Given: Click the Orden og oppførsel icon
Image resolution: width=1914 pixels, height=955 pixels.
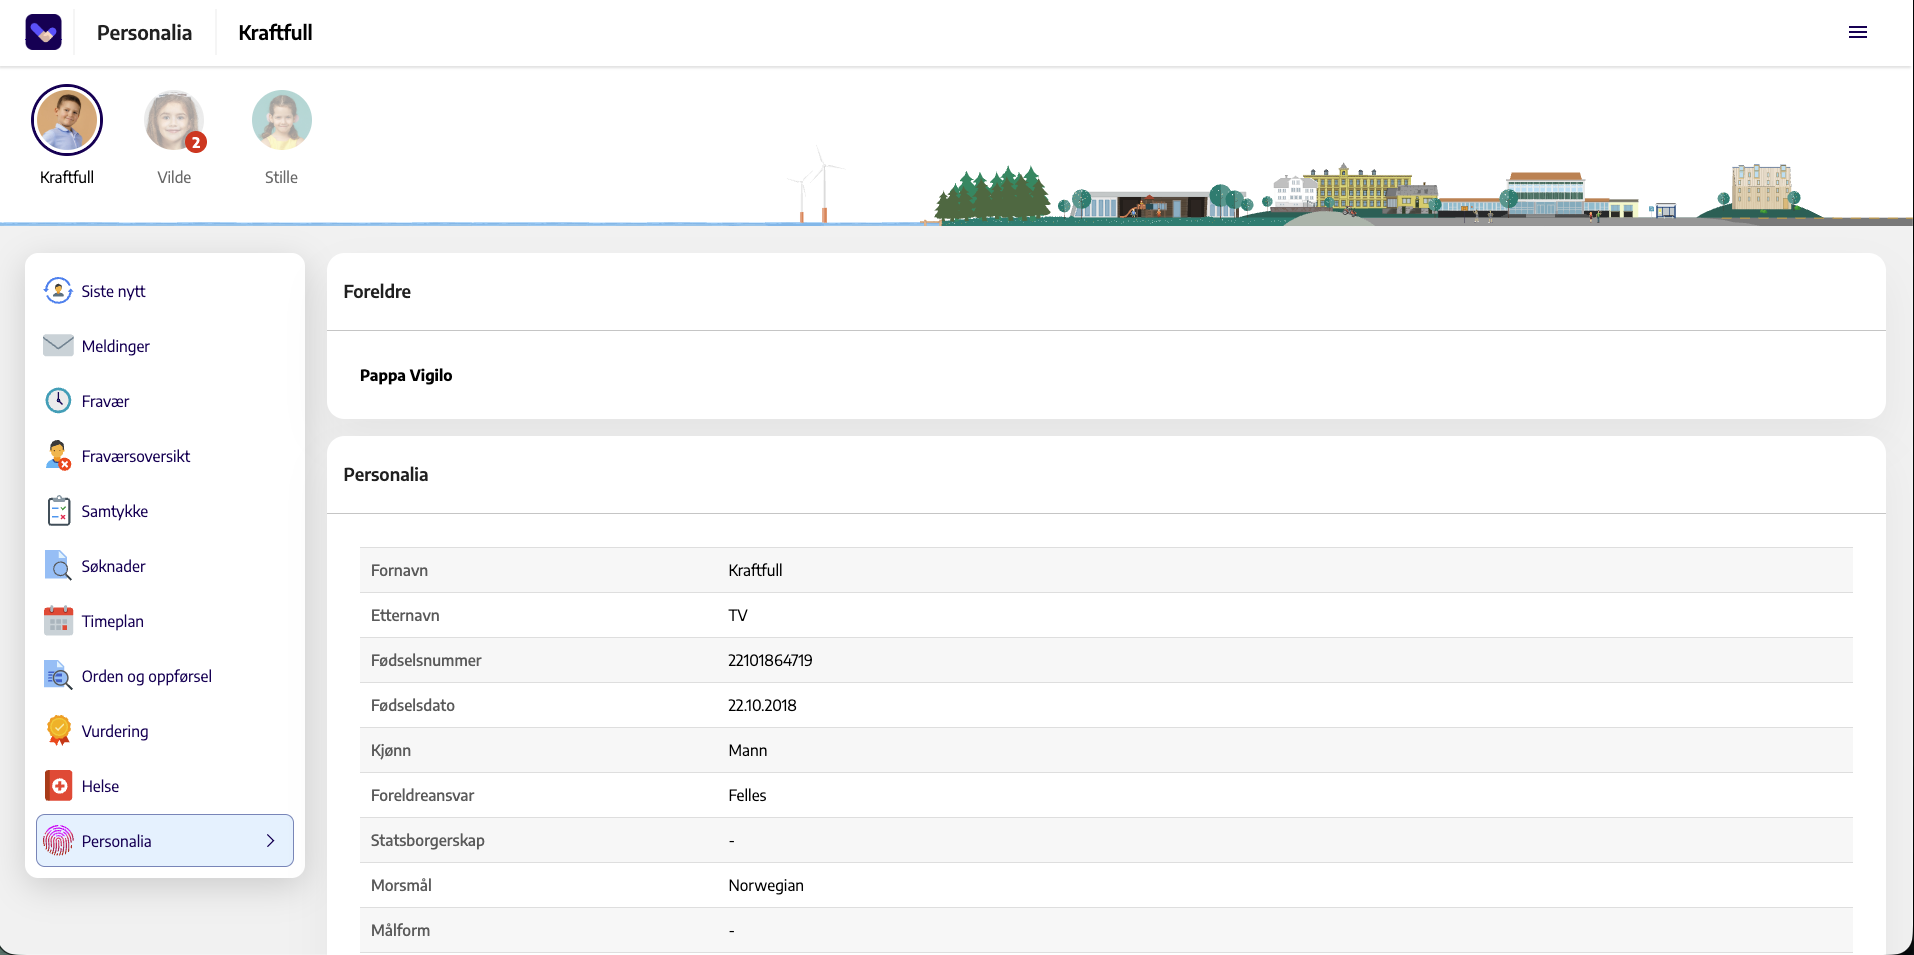Looking at the screenshot, I should click(x=58, y=676).
